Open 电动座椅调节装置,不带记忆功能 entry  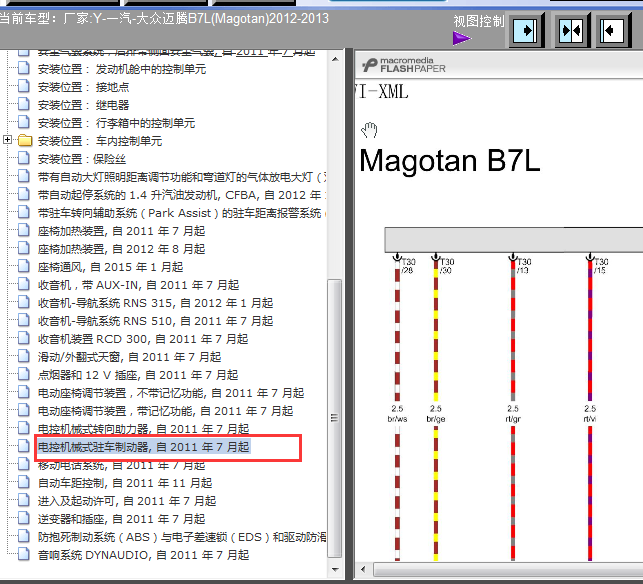point(171,393)
